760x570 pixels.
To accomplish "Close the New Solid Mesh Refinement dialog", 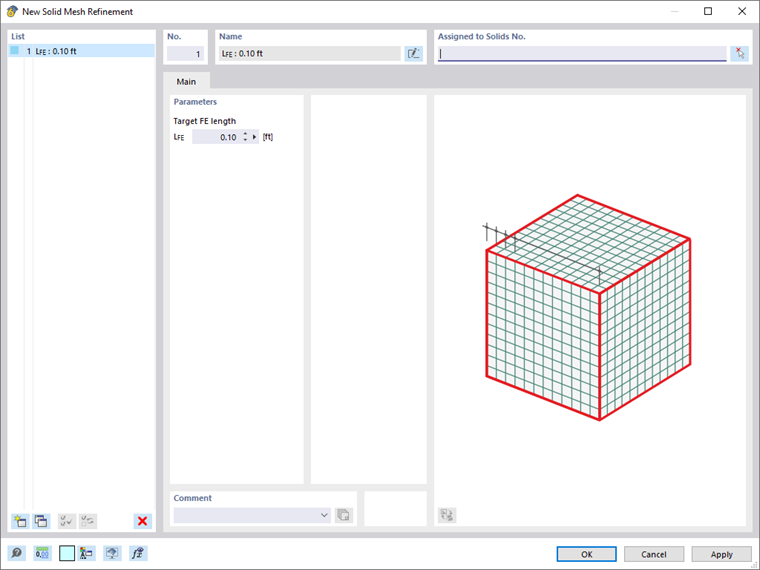I will 742,11.
